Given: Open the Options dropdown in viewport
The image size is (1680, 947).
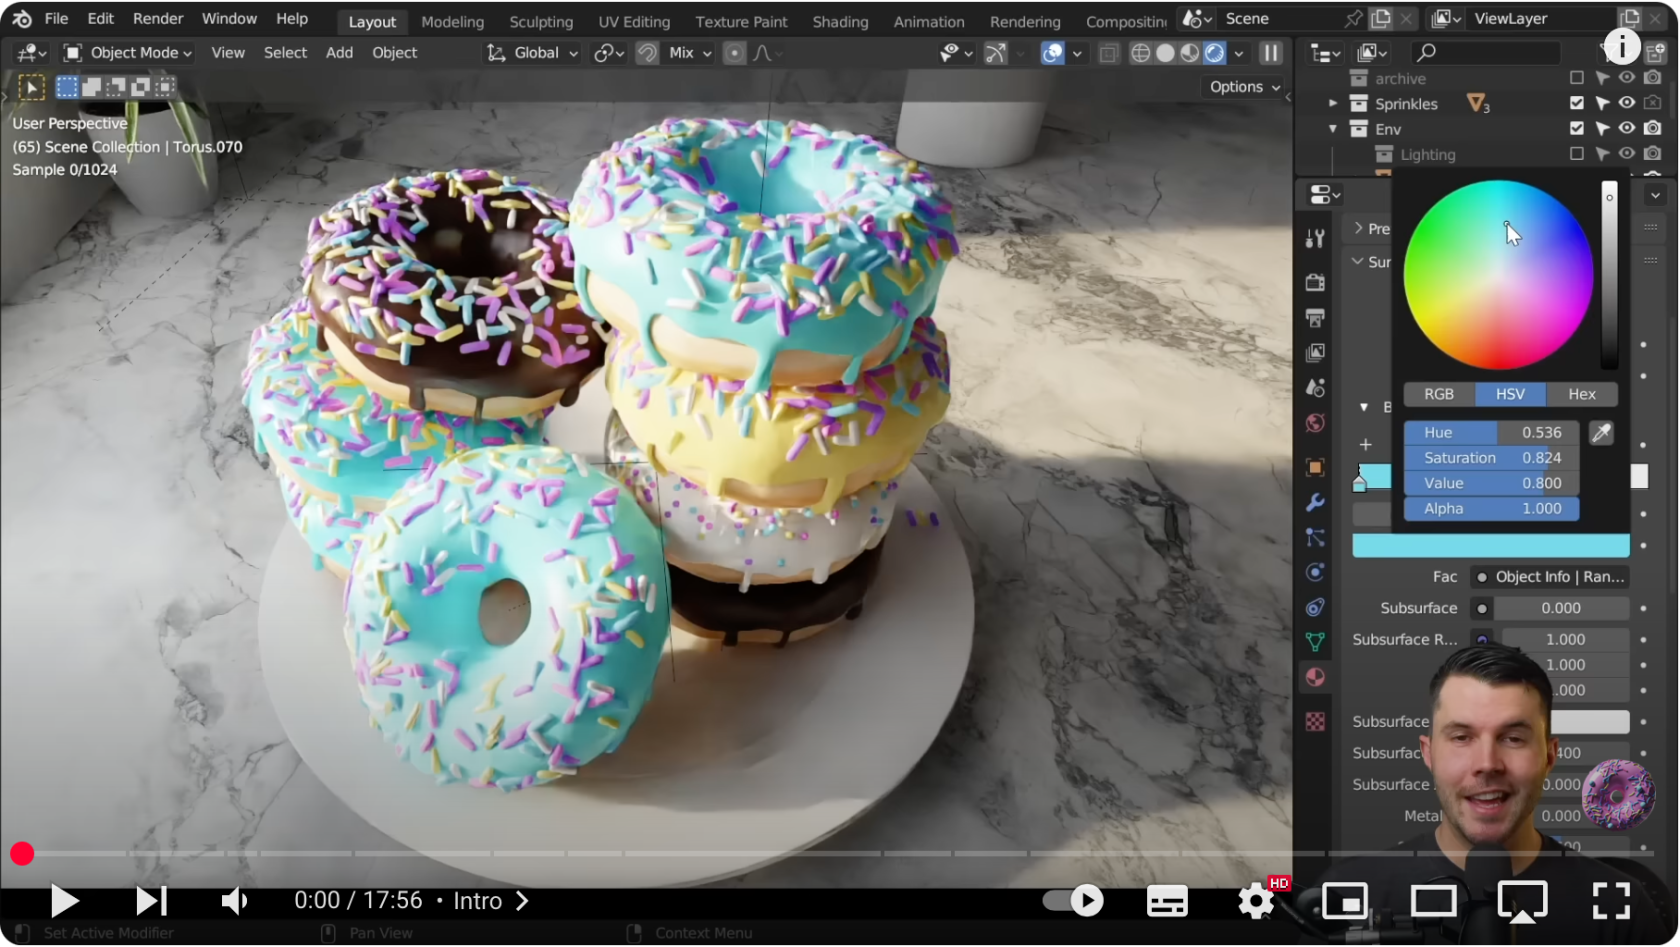Looking at the screenshot, I should [x=1245, y=87].
